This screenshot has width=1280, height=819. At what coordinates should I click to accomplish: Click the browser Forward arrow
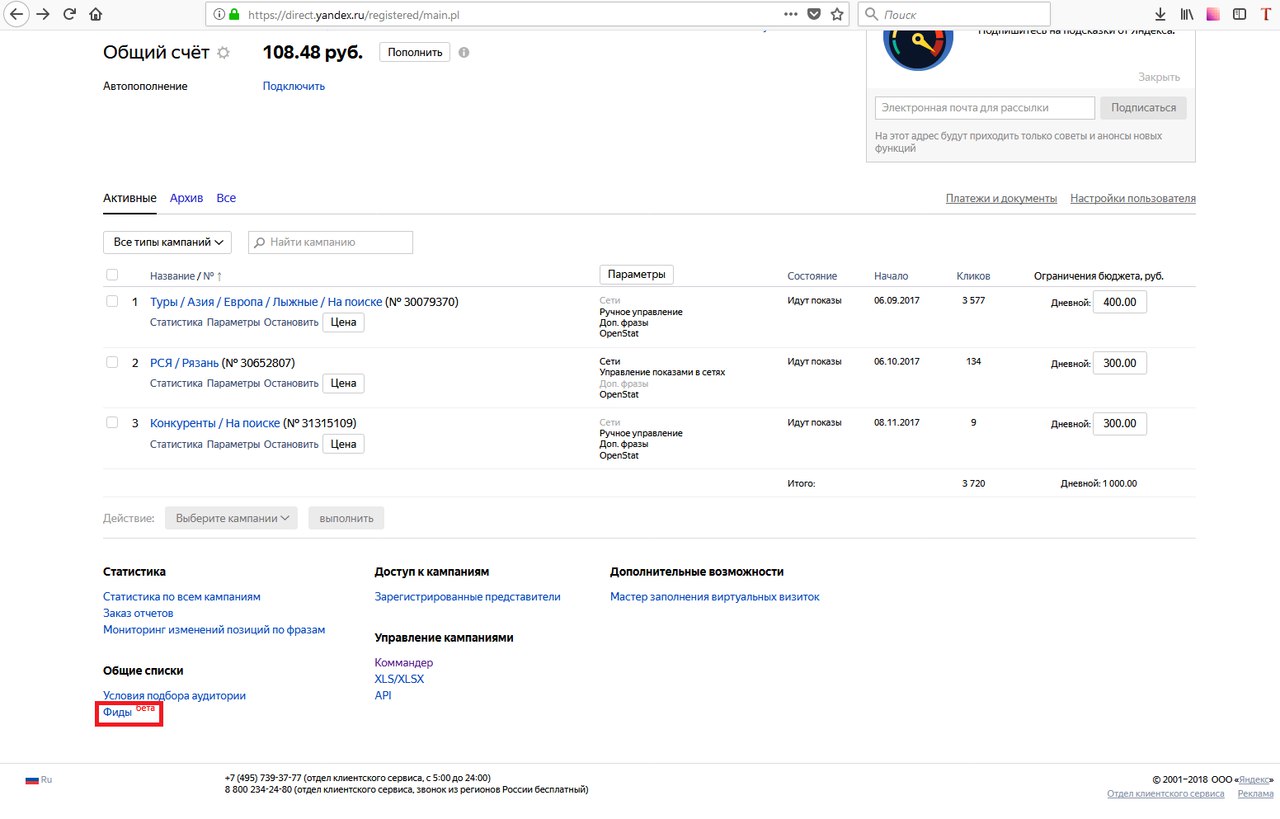coord(43,14)
